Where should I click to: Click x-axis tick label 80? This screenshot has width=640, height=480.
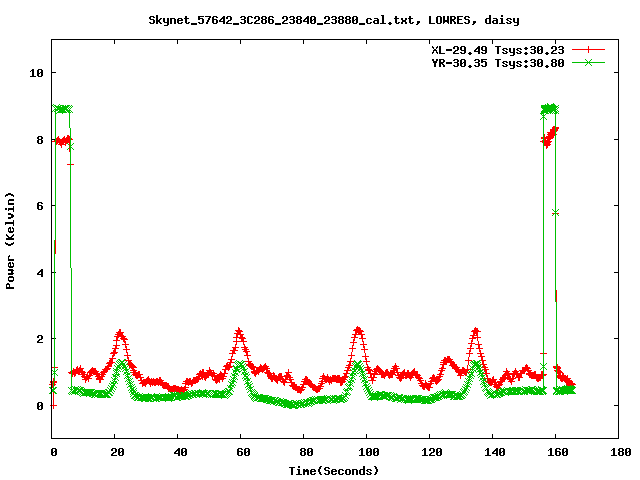click(306, 452)
